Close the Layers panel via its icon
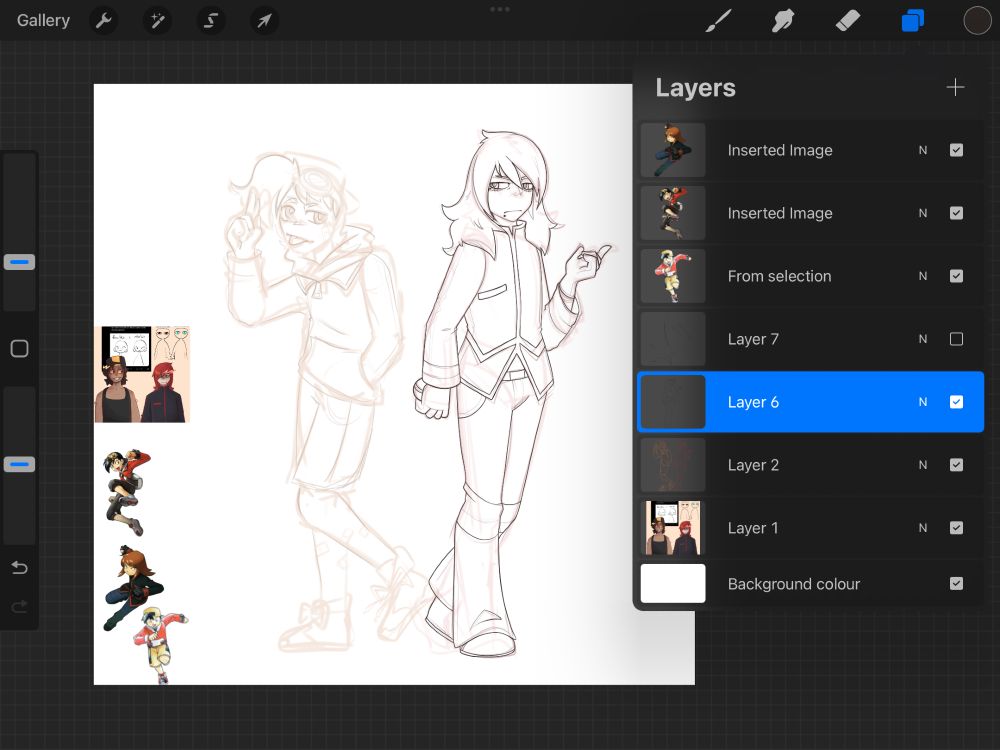1000x750 pixels. [912, 20]
